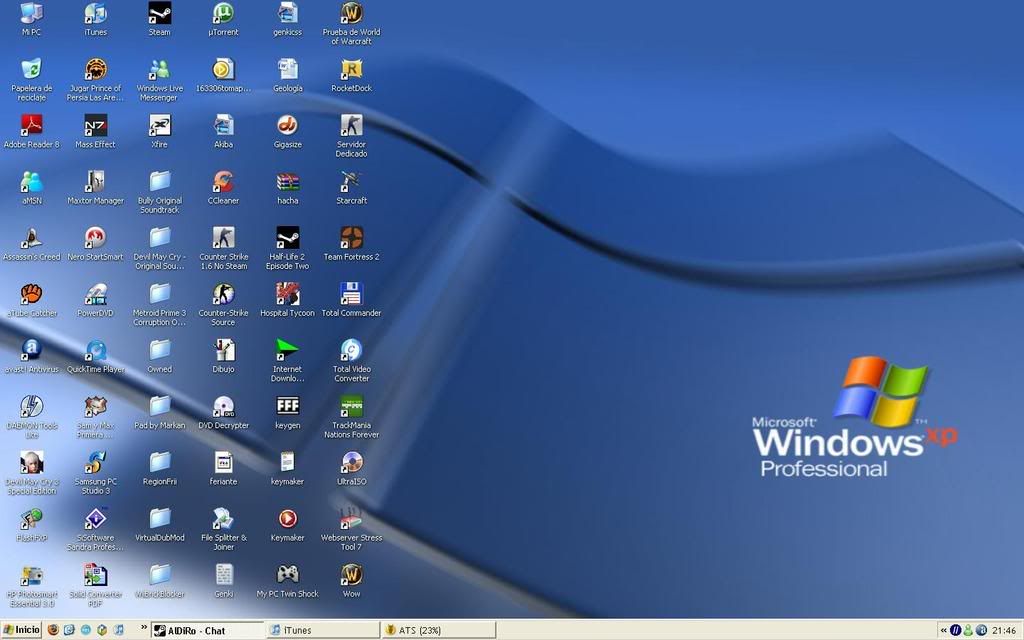Screen dimensions: 1024x640
Task: Open the aMSN messenger shortcut
Action: (31, 187)
